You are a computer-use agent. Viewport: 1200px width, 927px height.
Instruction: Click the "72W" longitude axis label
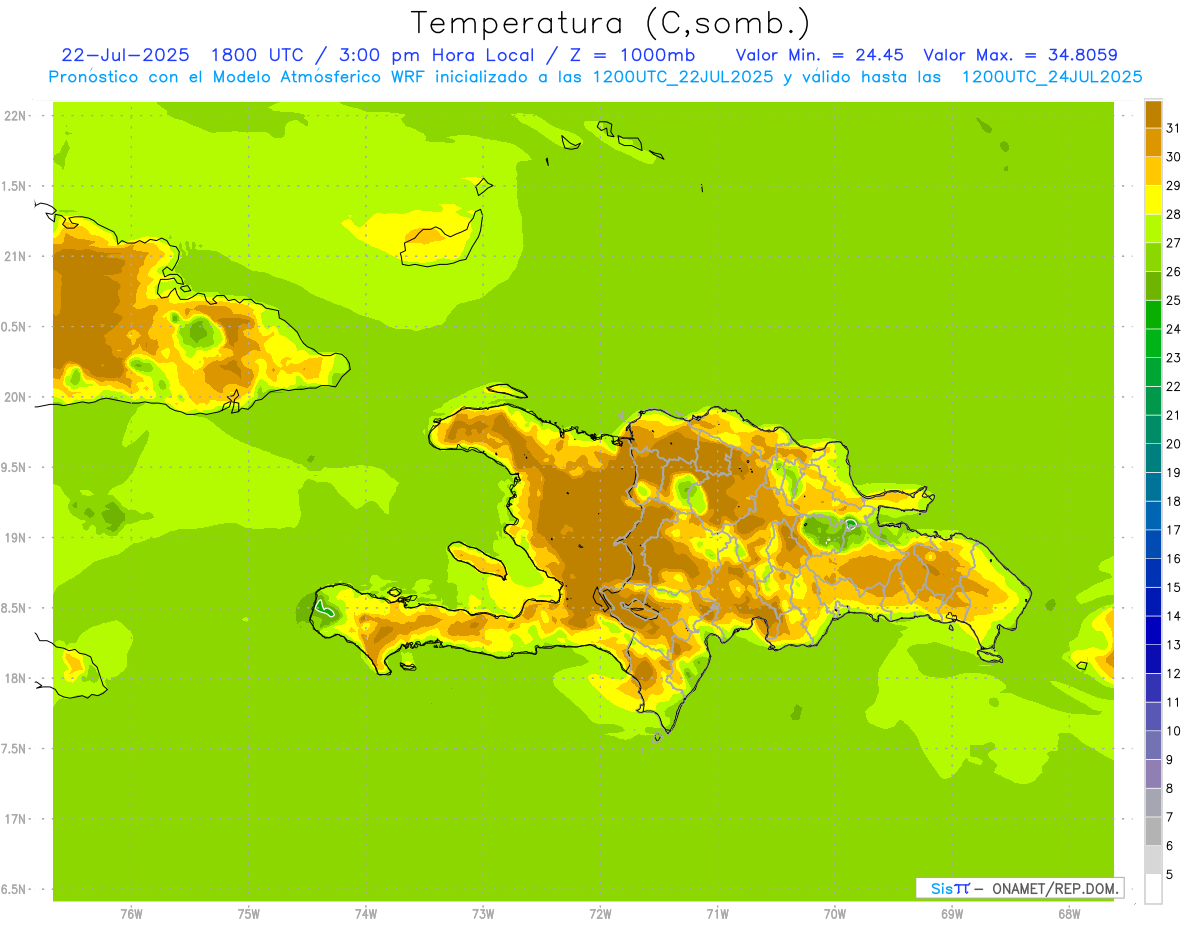point(600,913)
